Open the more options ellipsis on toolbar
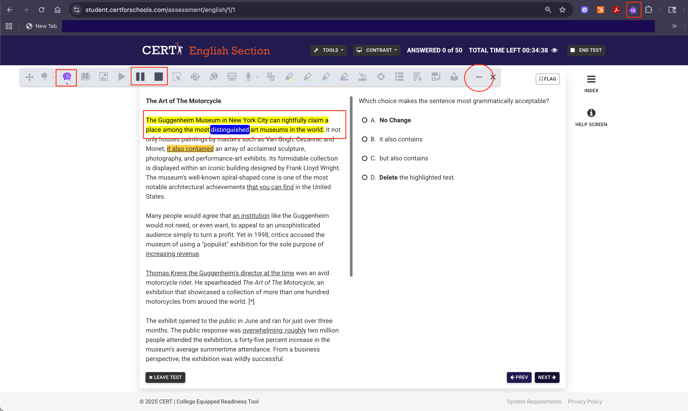 [478, 77]
